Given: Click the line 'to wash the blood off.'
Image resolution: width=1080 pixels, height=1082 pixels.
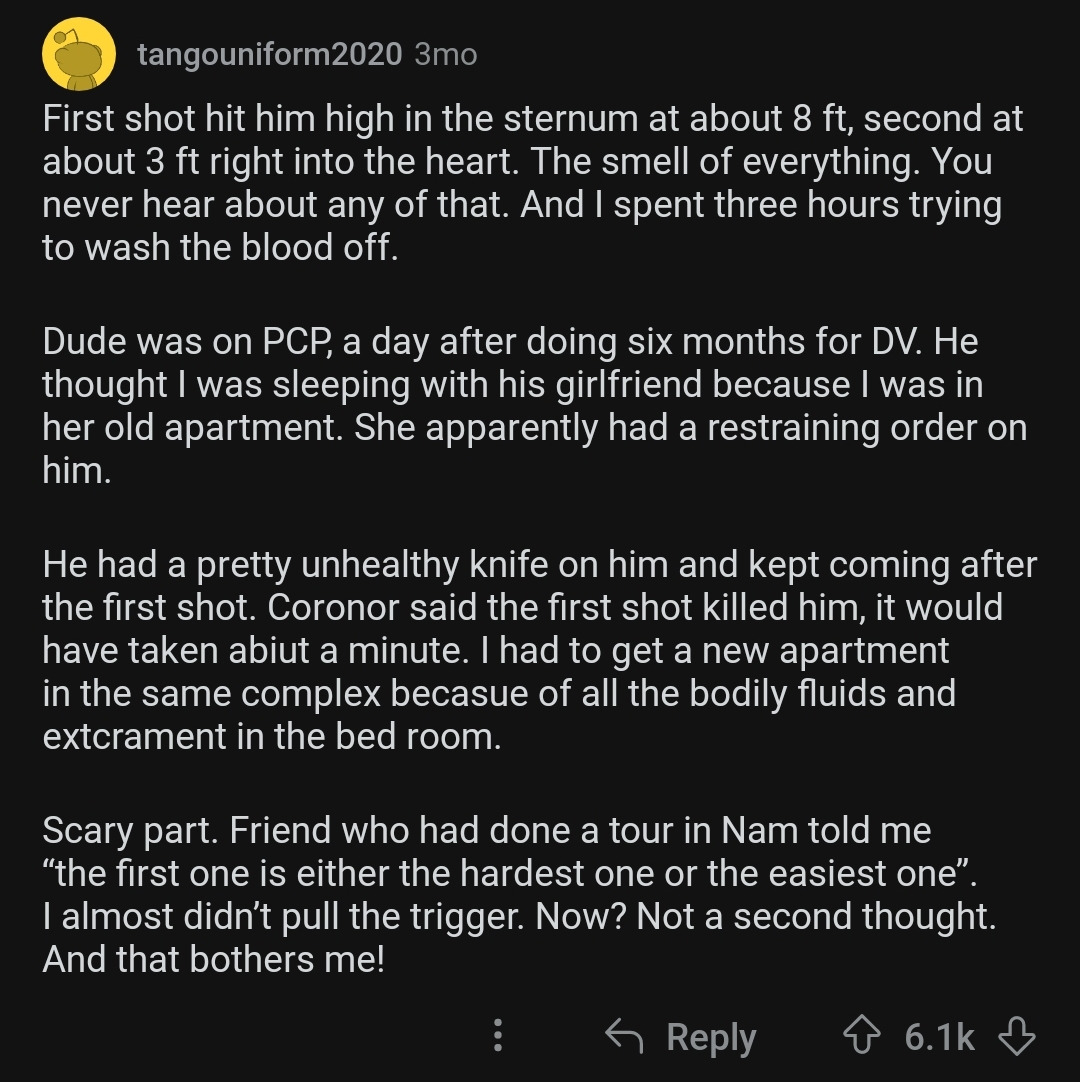Looking at the screenshot, I should 220,247.
